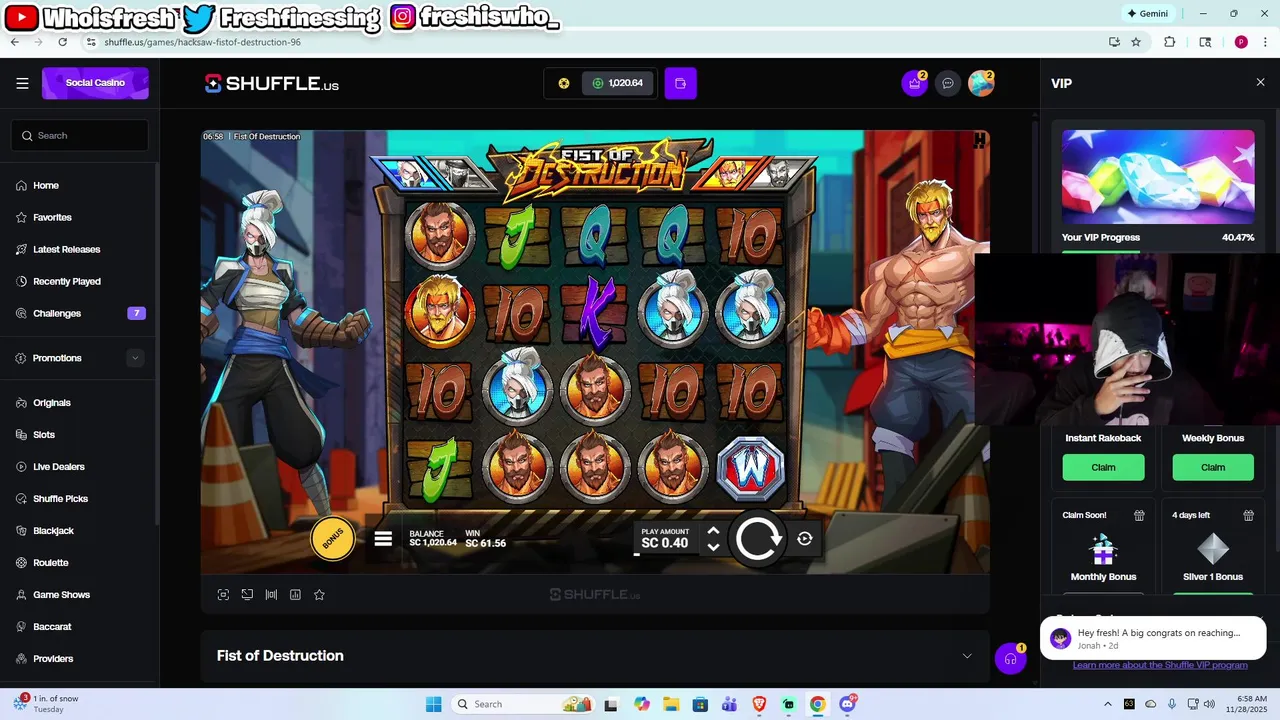Open the VIP crown rewards icon

click(x=914, y=83)
